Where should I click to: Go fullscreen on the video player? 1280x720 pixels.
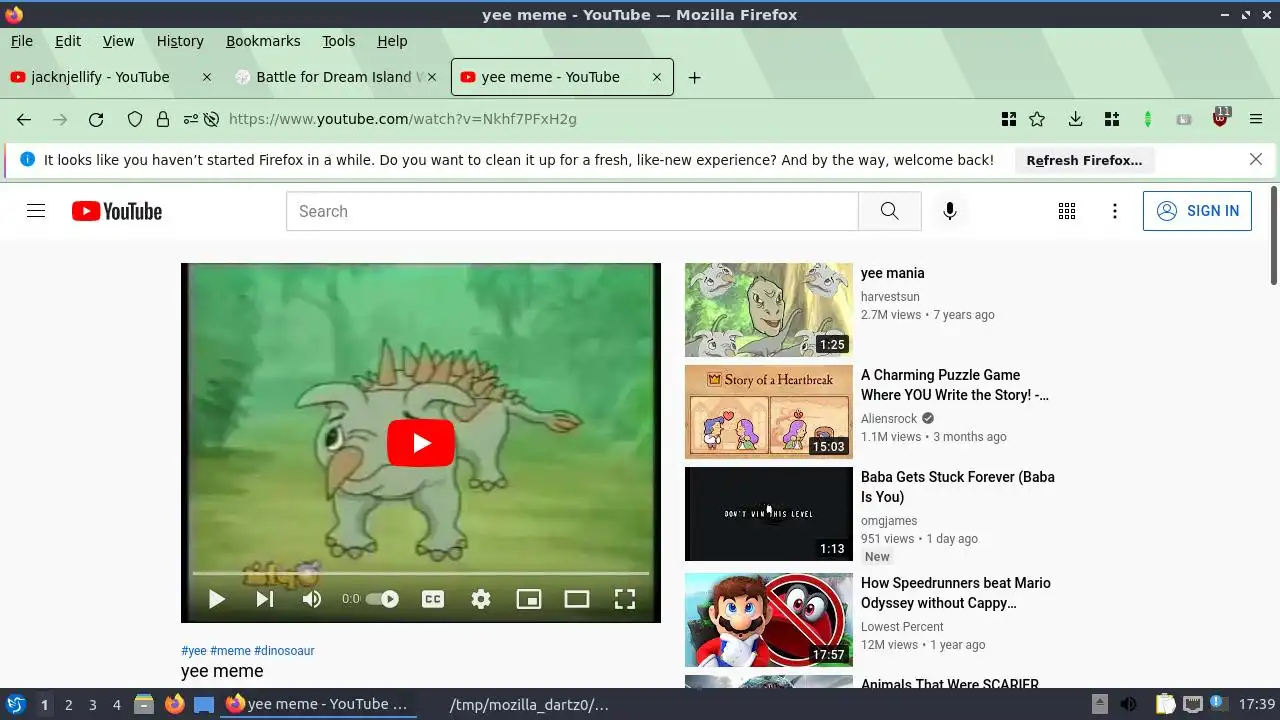(x=625, y=599)
